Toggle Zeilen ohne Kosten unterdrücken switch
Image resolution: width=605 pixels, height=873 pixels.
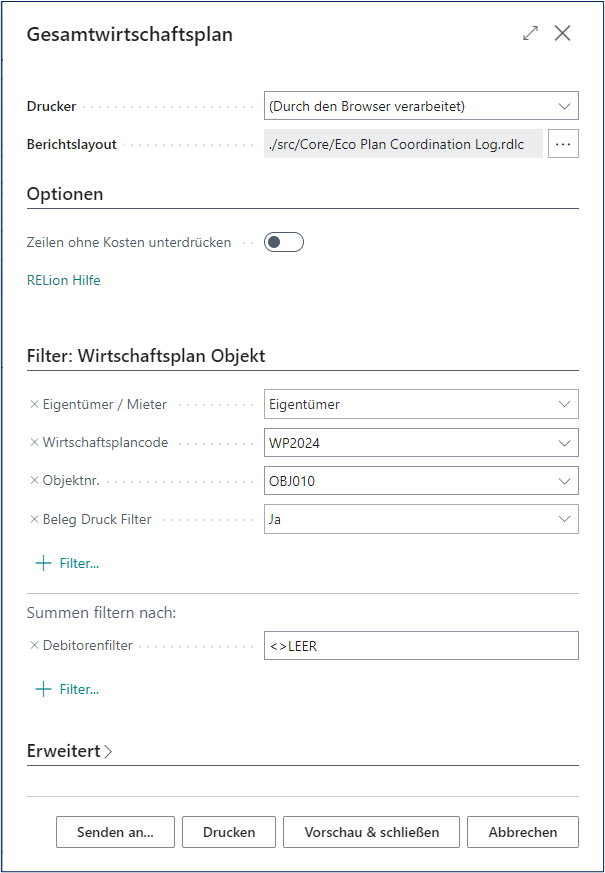(x=283, y=242)
